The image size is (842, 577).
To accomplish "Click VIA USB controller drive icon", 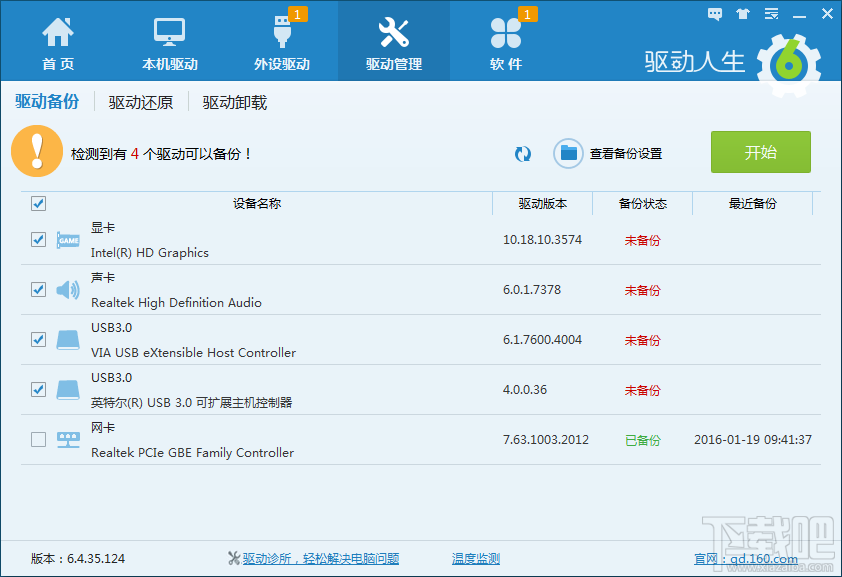I will 68,340.
